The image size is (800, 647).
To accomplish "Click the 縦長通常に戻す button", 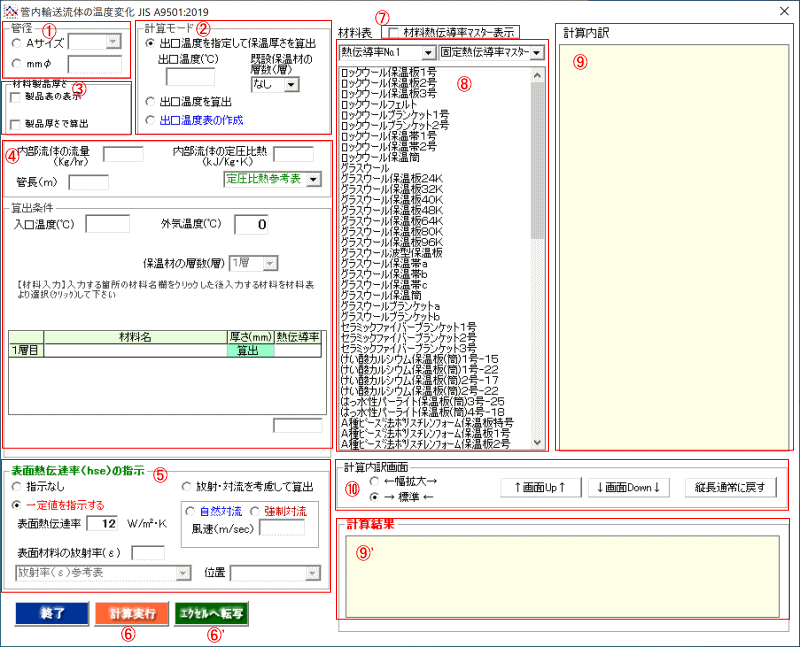I will 729,488.
